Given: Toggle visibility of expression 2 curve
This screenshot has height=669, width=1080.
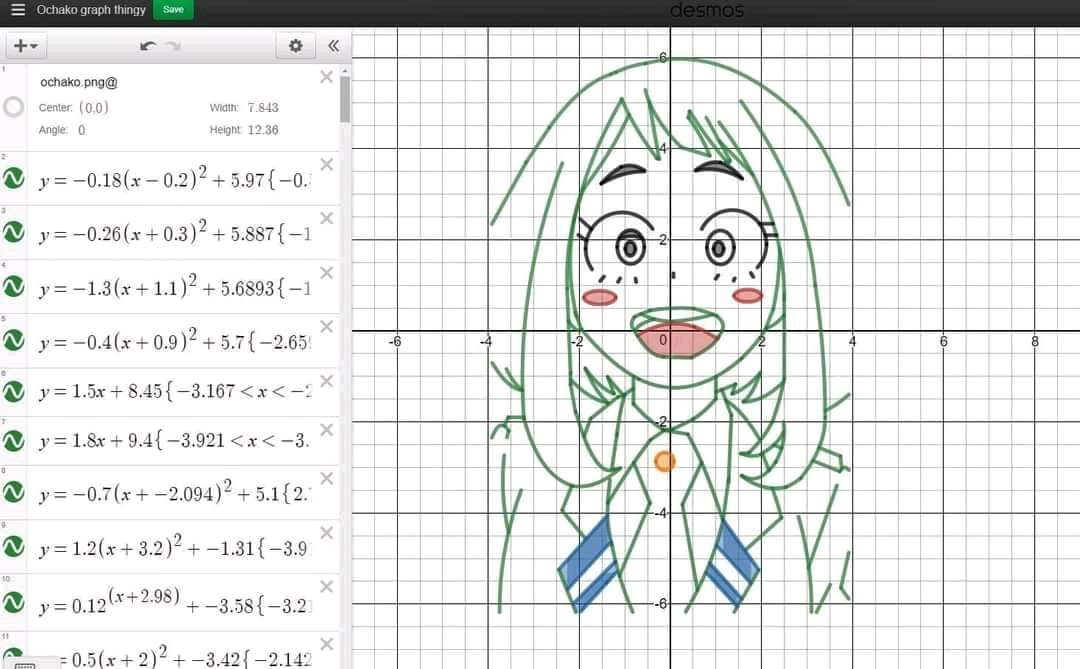Looking at the screenshot, I should tap(13, 178).
